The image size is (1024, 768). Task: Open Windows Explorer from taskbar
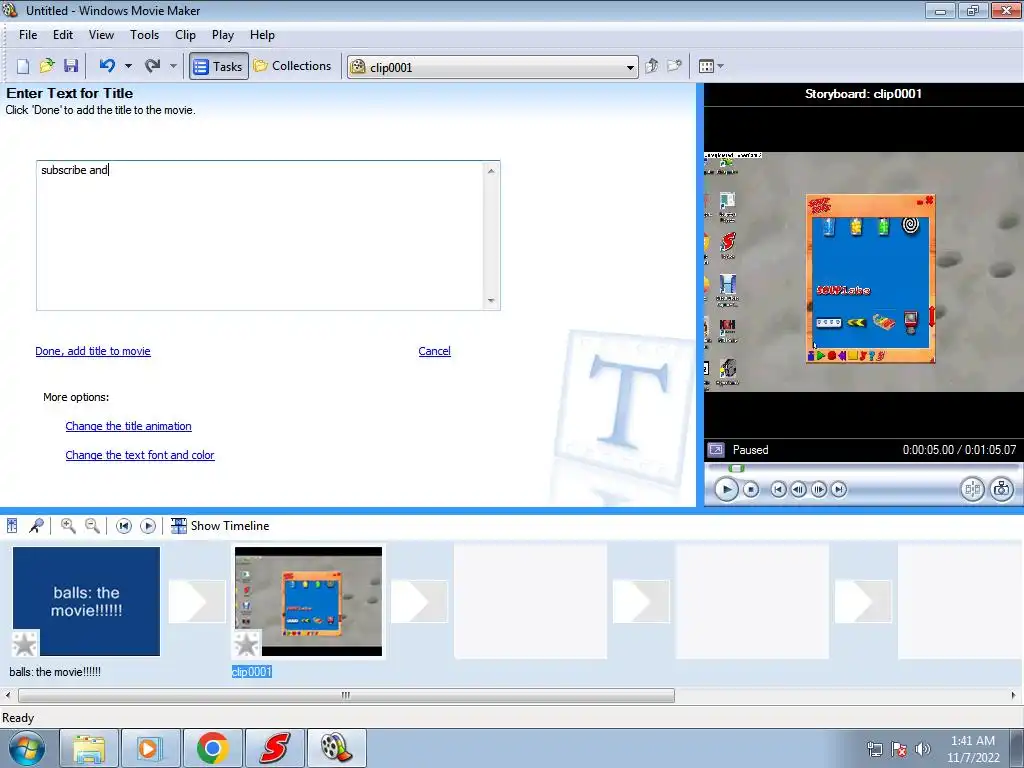pyautogui.click(x=89, y=748)
